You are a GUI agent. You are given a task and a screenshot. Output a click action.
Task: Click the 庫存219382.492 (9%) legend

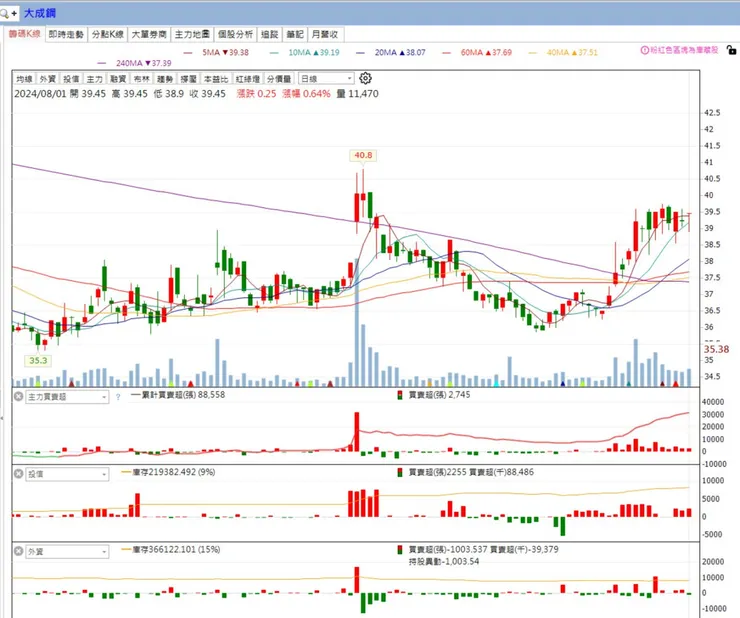(x=168, y=472)
